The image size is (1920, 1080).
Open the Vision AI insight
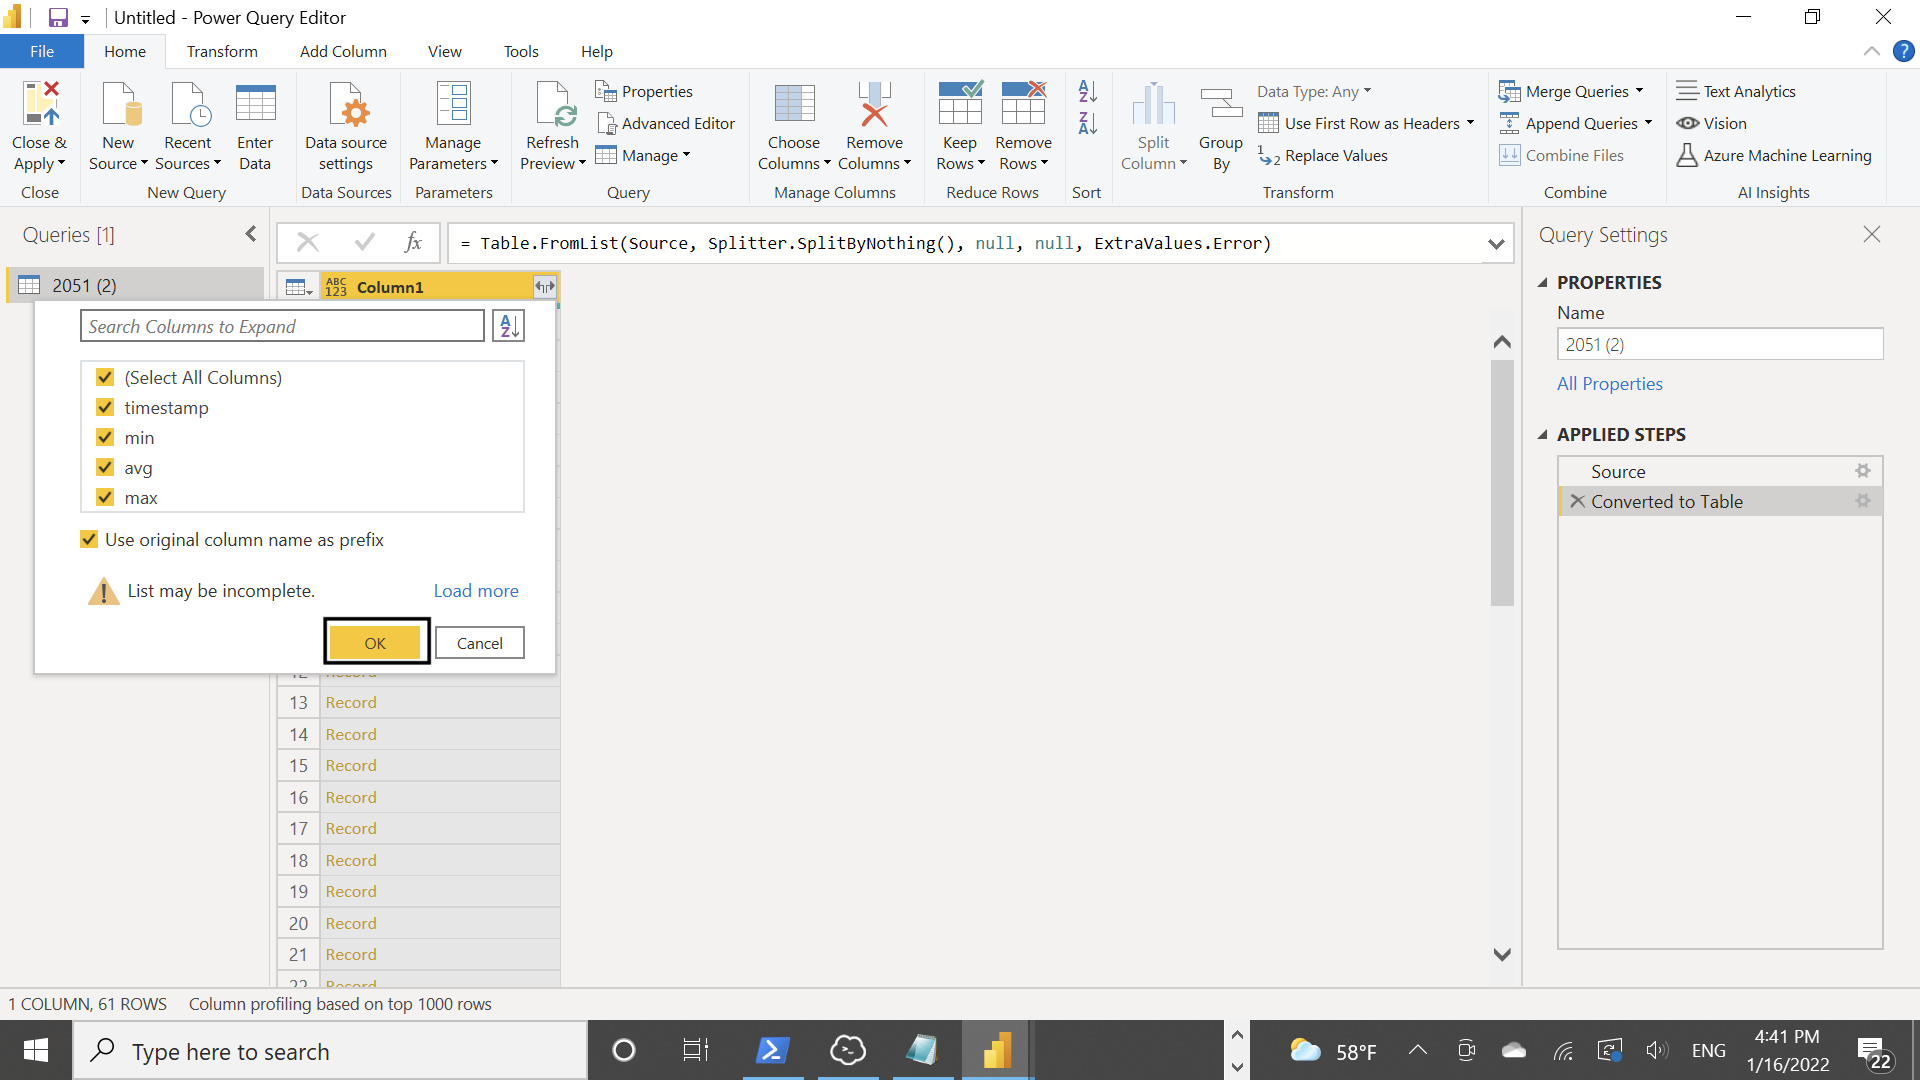[1712, 123]
